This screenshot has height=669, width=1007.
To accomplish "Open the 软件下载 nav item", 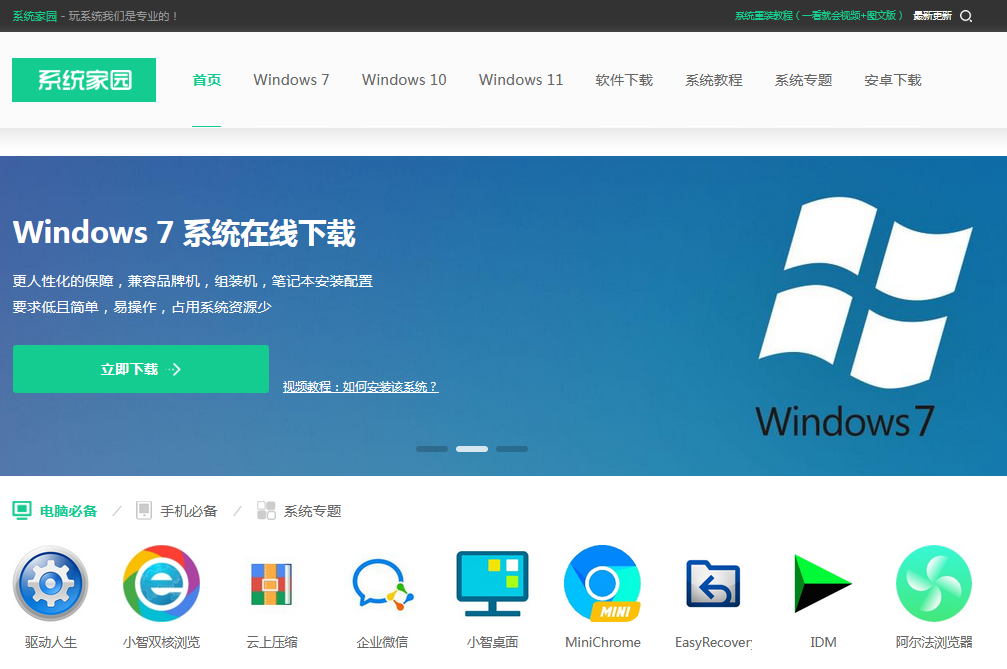I will [624, 80].
